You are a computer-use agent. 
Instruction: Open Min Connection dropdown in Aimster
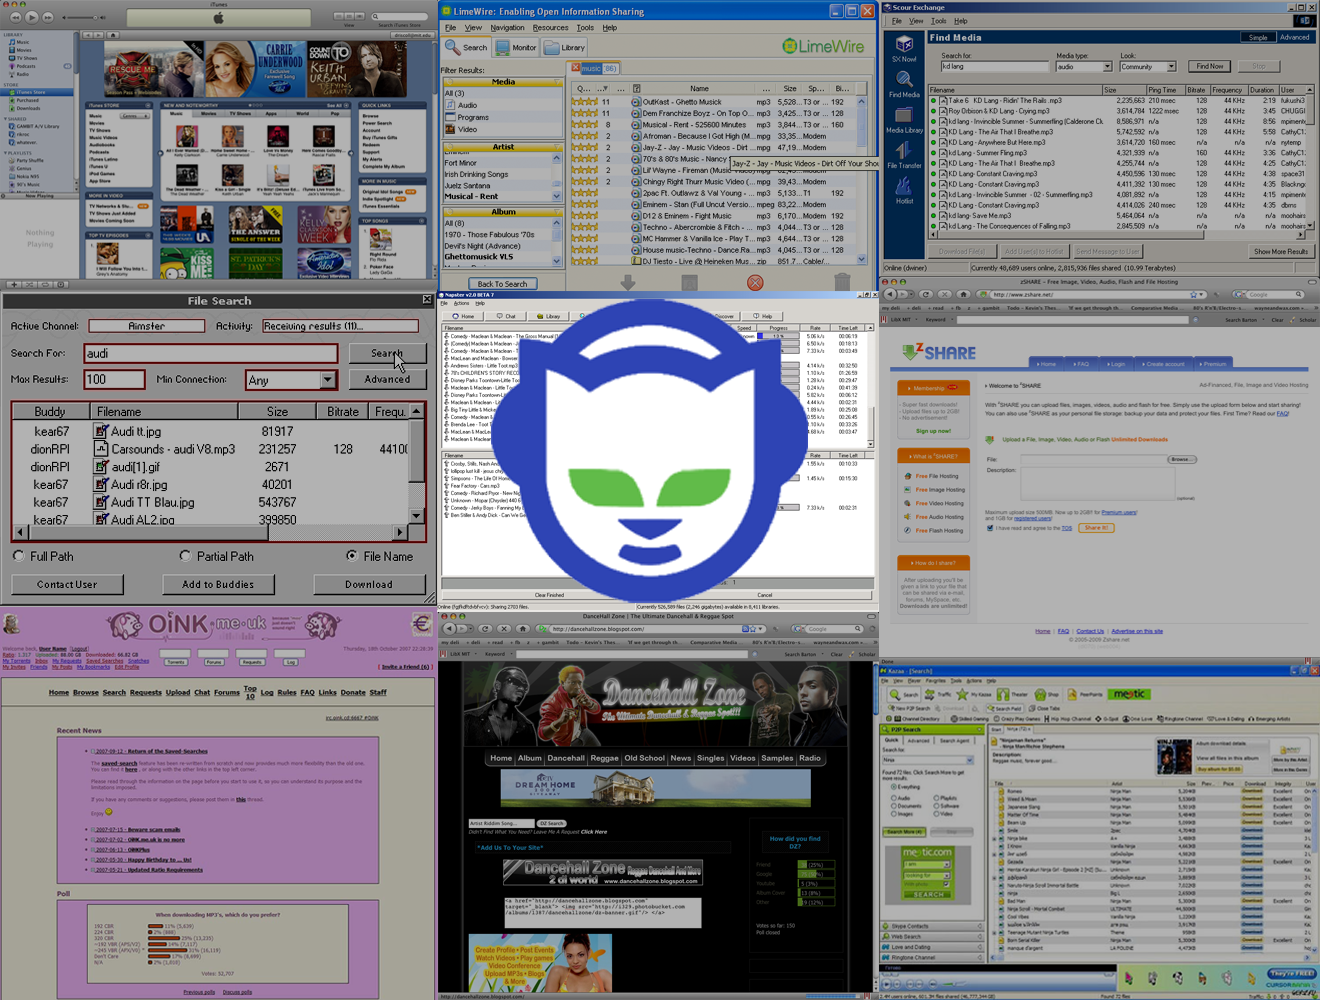(x=327, y=380)
